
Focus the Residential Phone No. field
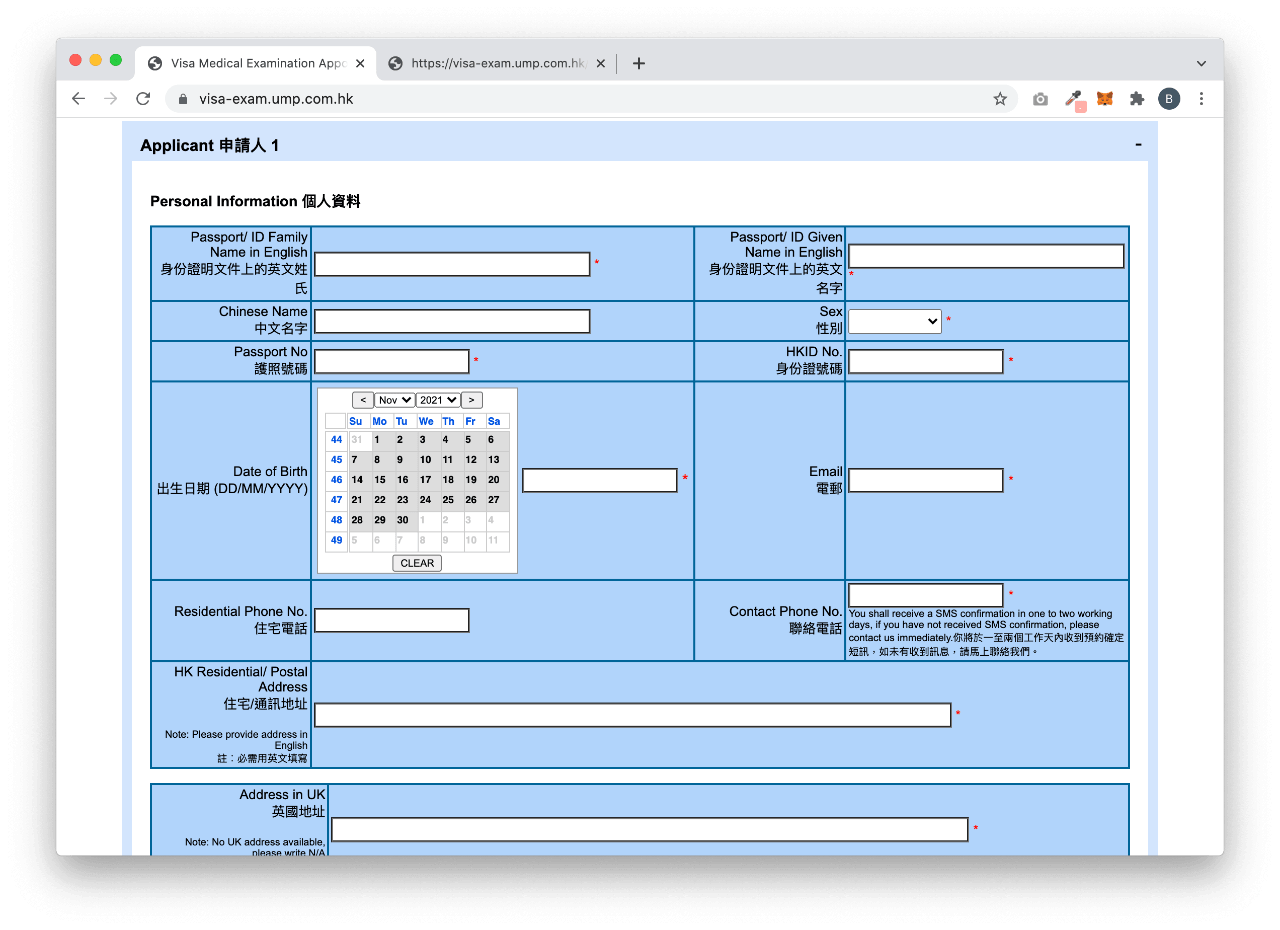coord(392,620)
